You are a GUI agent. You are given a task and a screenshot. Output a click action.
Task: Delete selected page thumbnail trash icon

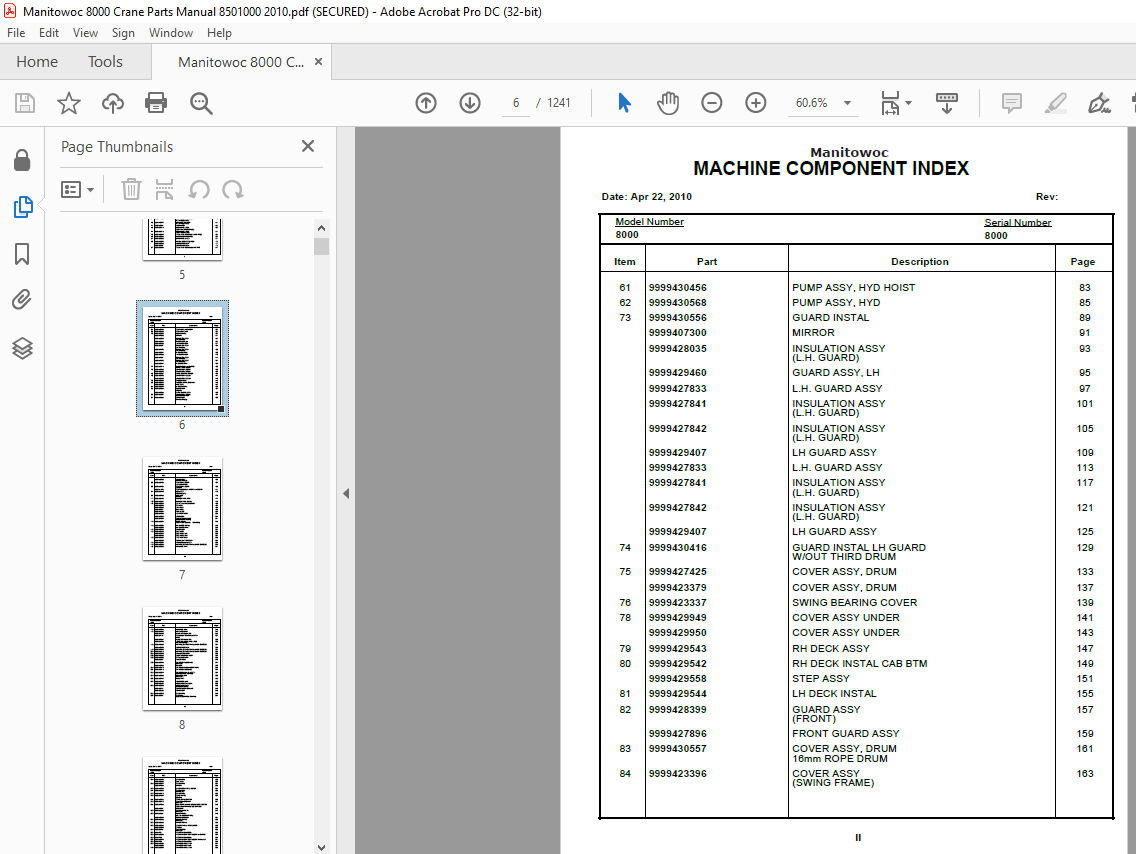pos(131,190)
